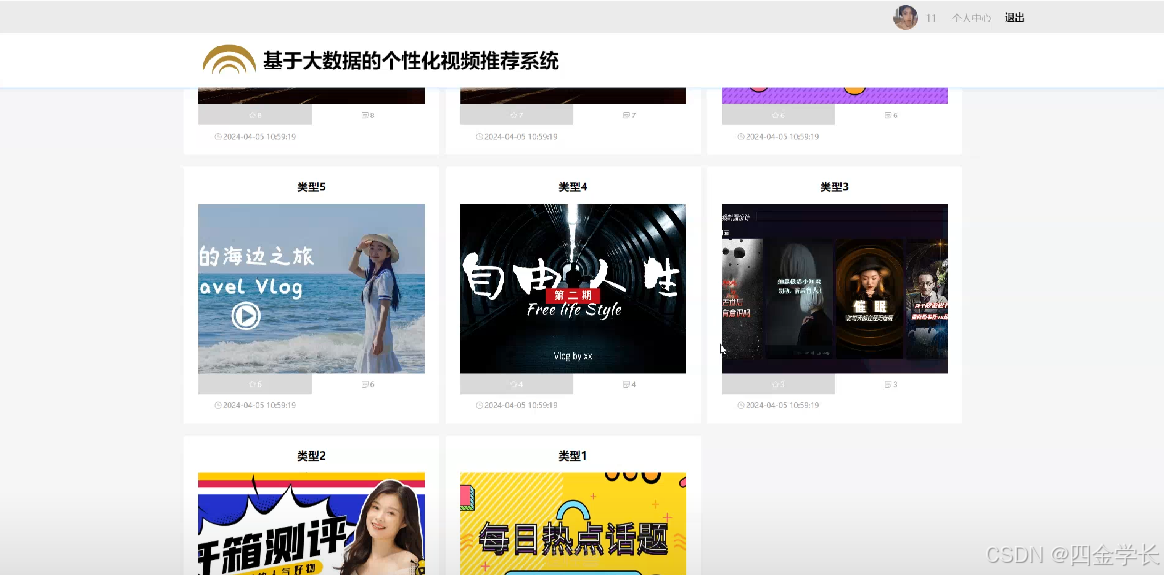Image resolution: width=1164 pixels, height=575 pixels.
Task: Click the star icon showing 8 likes
Action: pos(252,115)
